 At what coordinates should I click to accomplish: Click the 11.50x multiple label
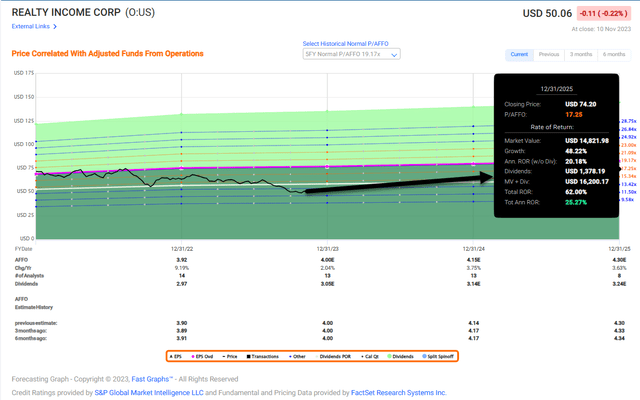629,192
